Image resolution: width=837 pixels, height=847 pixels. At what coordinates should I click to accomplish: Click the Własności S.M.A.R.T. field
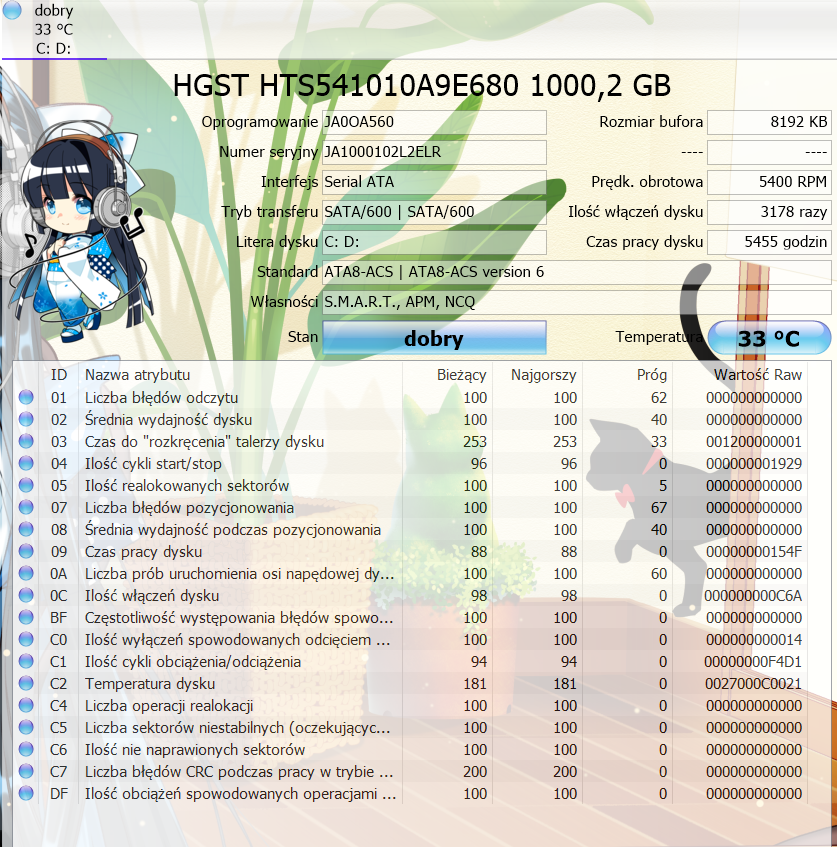point(577,302)
